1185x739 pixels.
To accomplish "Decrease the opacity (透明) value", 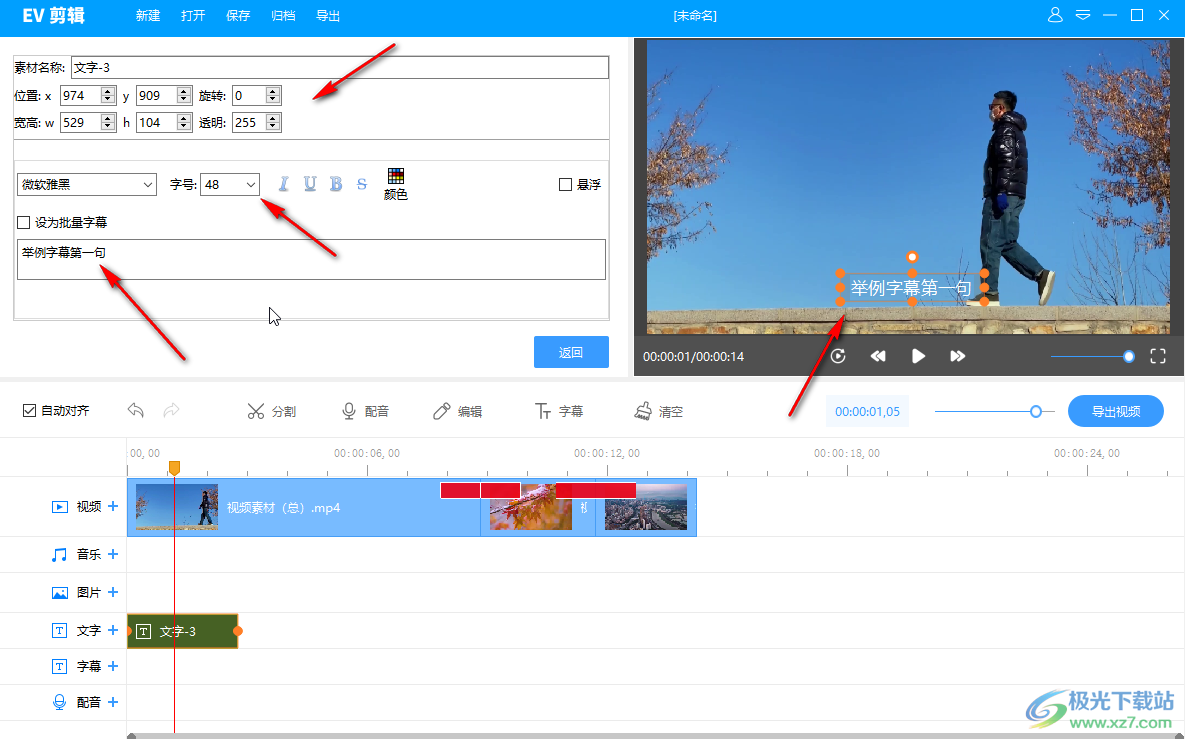I will 273,127.
